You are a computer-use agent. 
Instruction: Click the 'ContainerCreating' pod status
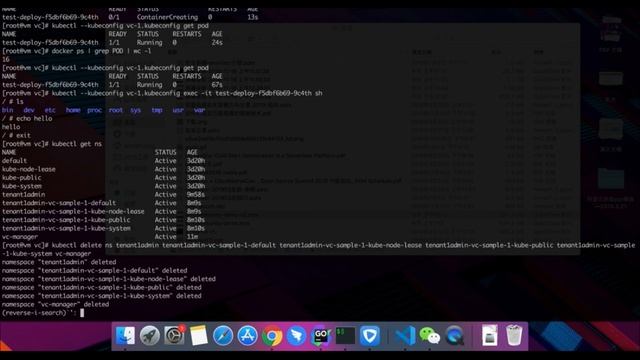167,17
